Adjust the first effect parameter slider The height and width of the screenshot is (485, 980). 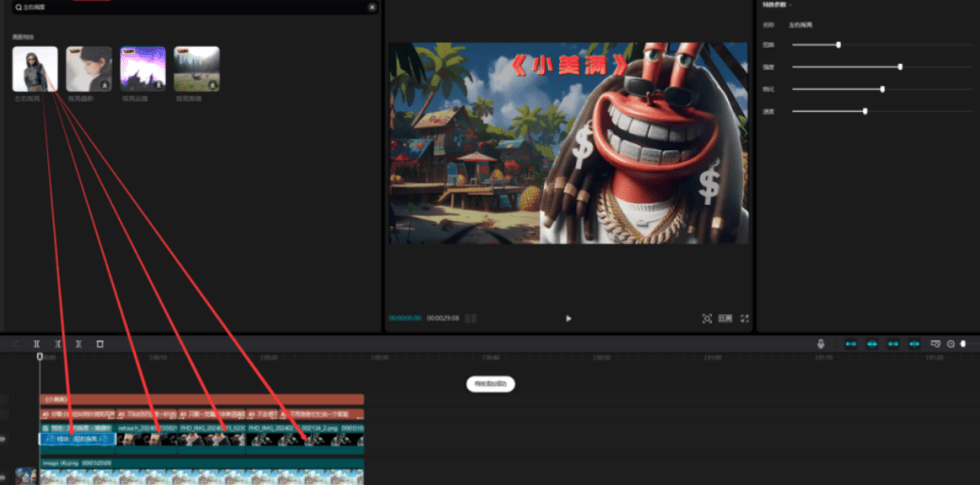[838, 45]
